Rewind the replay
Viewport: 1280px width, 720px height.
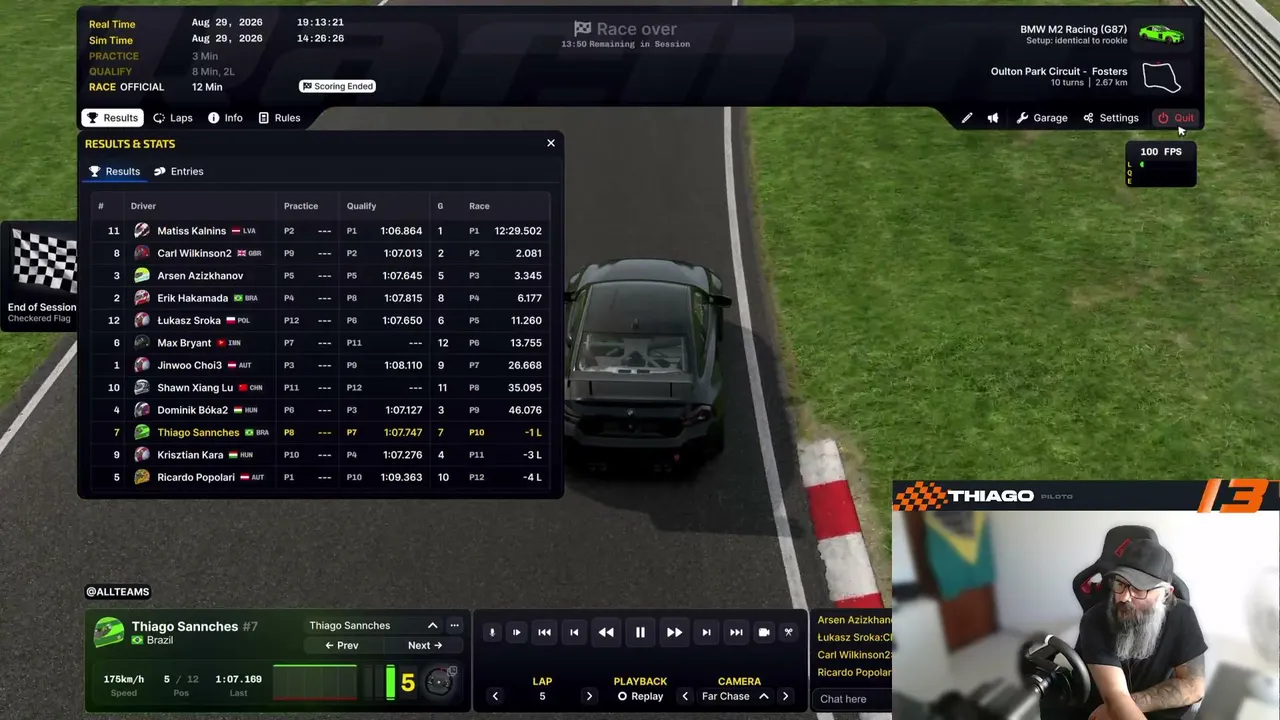tap(606, 632)
